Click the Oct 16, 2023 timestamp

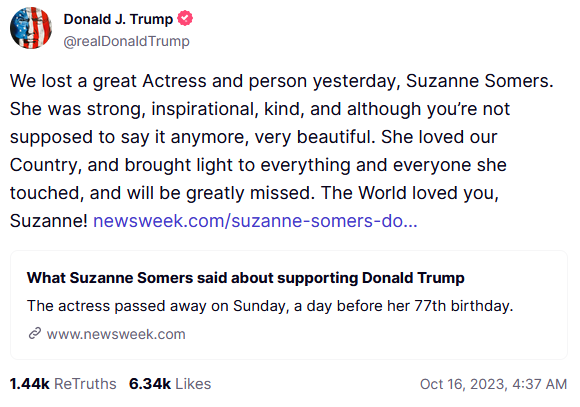tap(493, 384)
